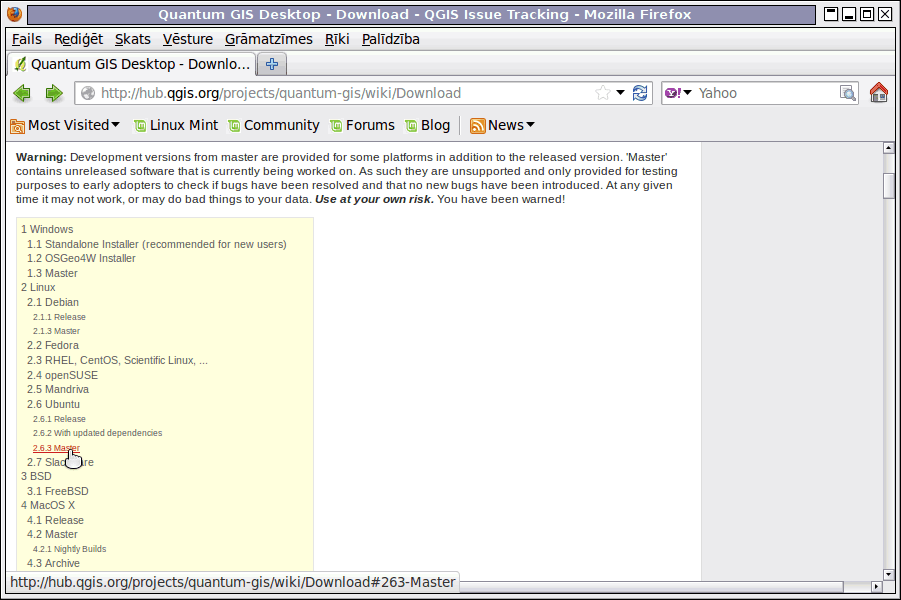This screenshot has height=600, width=901.
Task: Open 4.2.1 Nightly Builds link
Action: (x=70, y=549)
